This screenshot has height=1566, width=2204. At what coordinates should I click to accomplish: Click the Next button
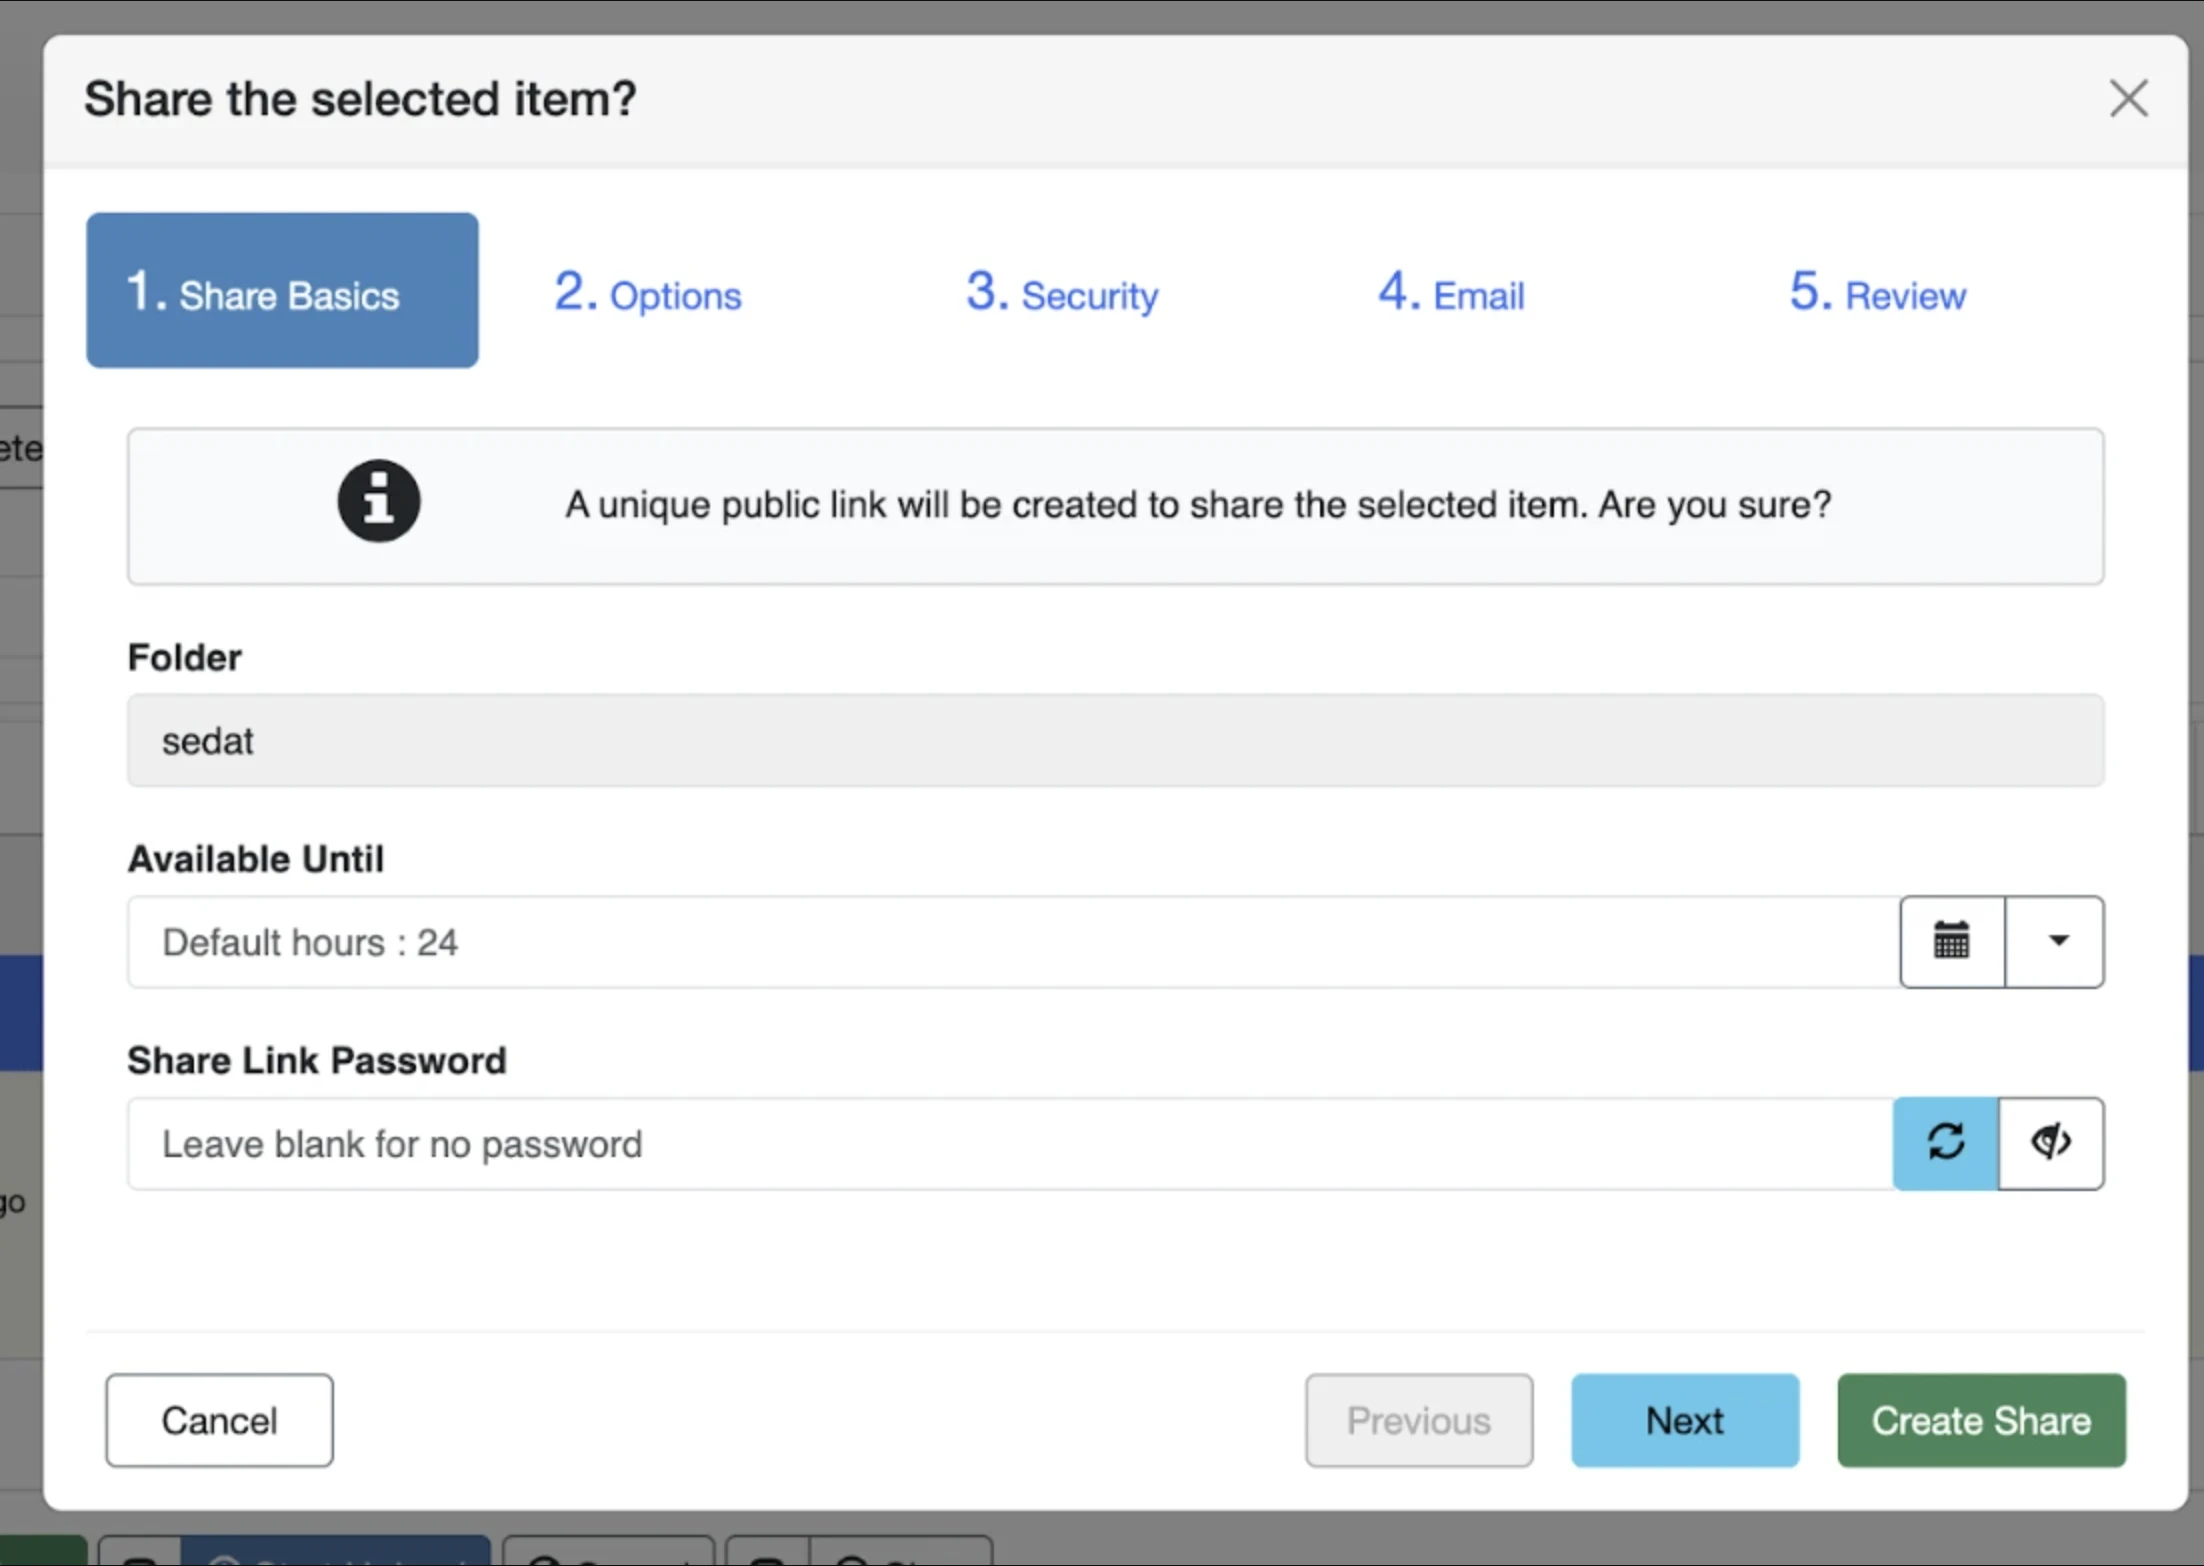click(1685, 1420)
